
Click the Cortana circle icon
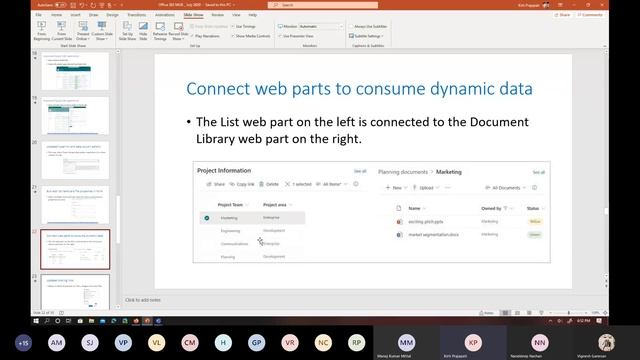(x=58, y=321)
